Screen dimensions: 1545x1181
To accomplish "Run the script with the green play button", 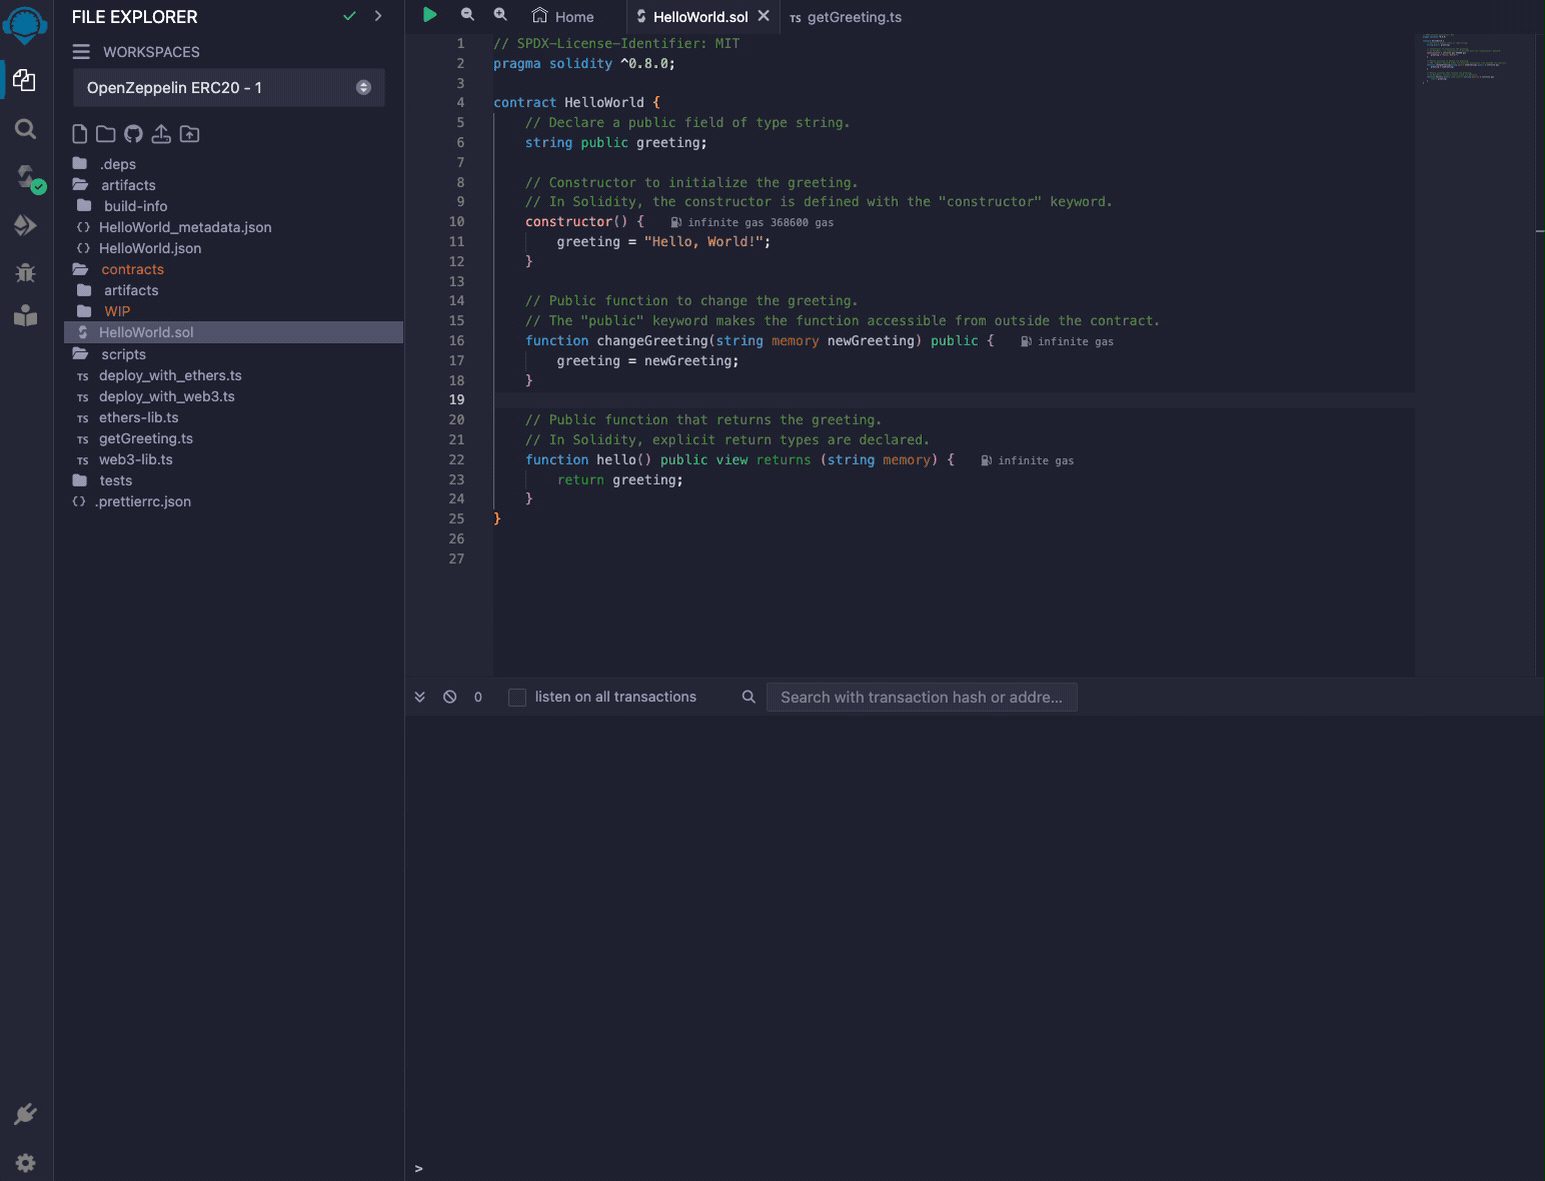I will [430, 14].
